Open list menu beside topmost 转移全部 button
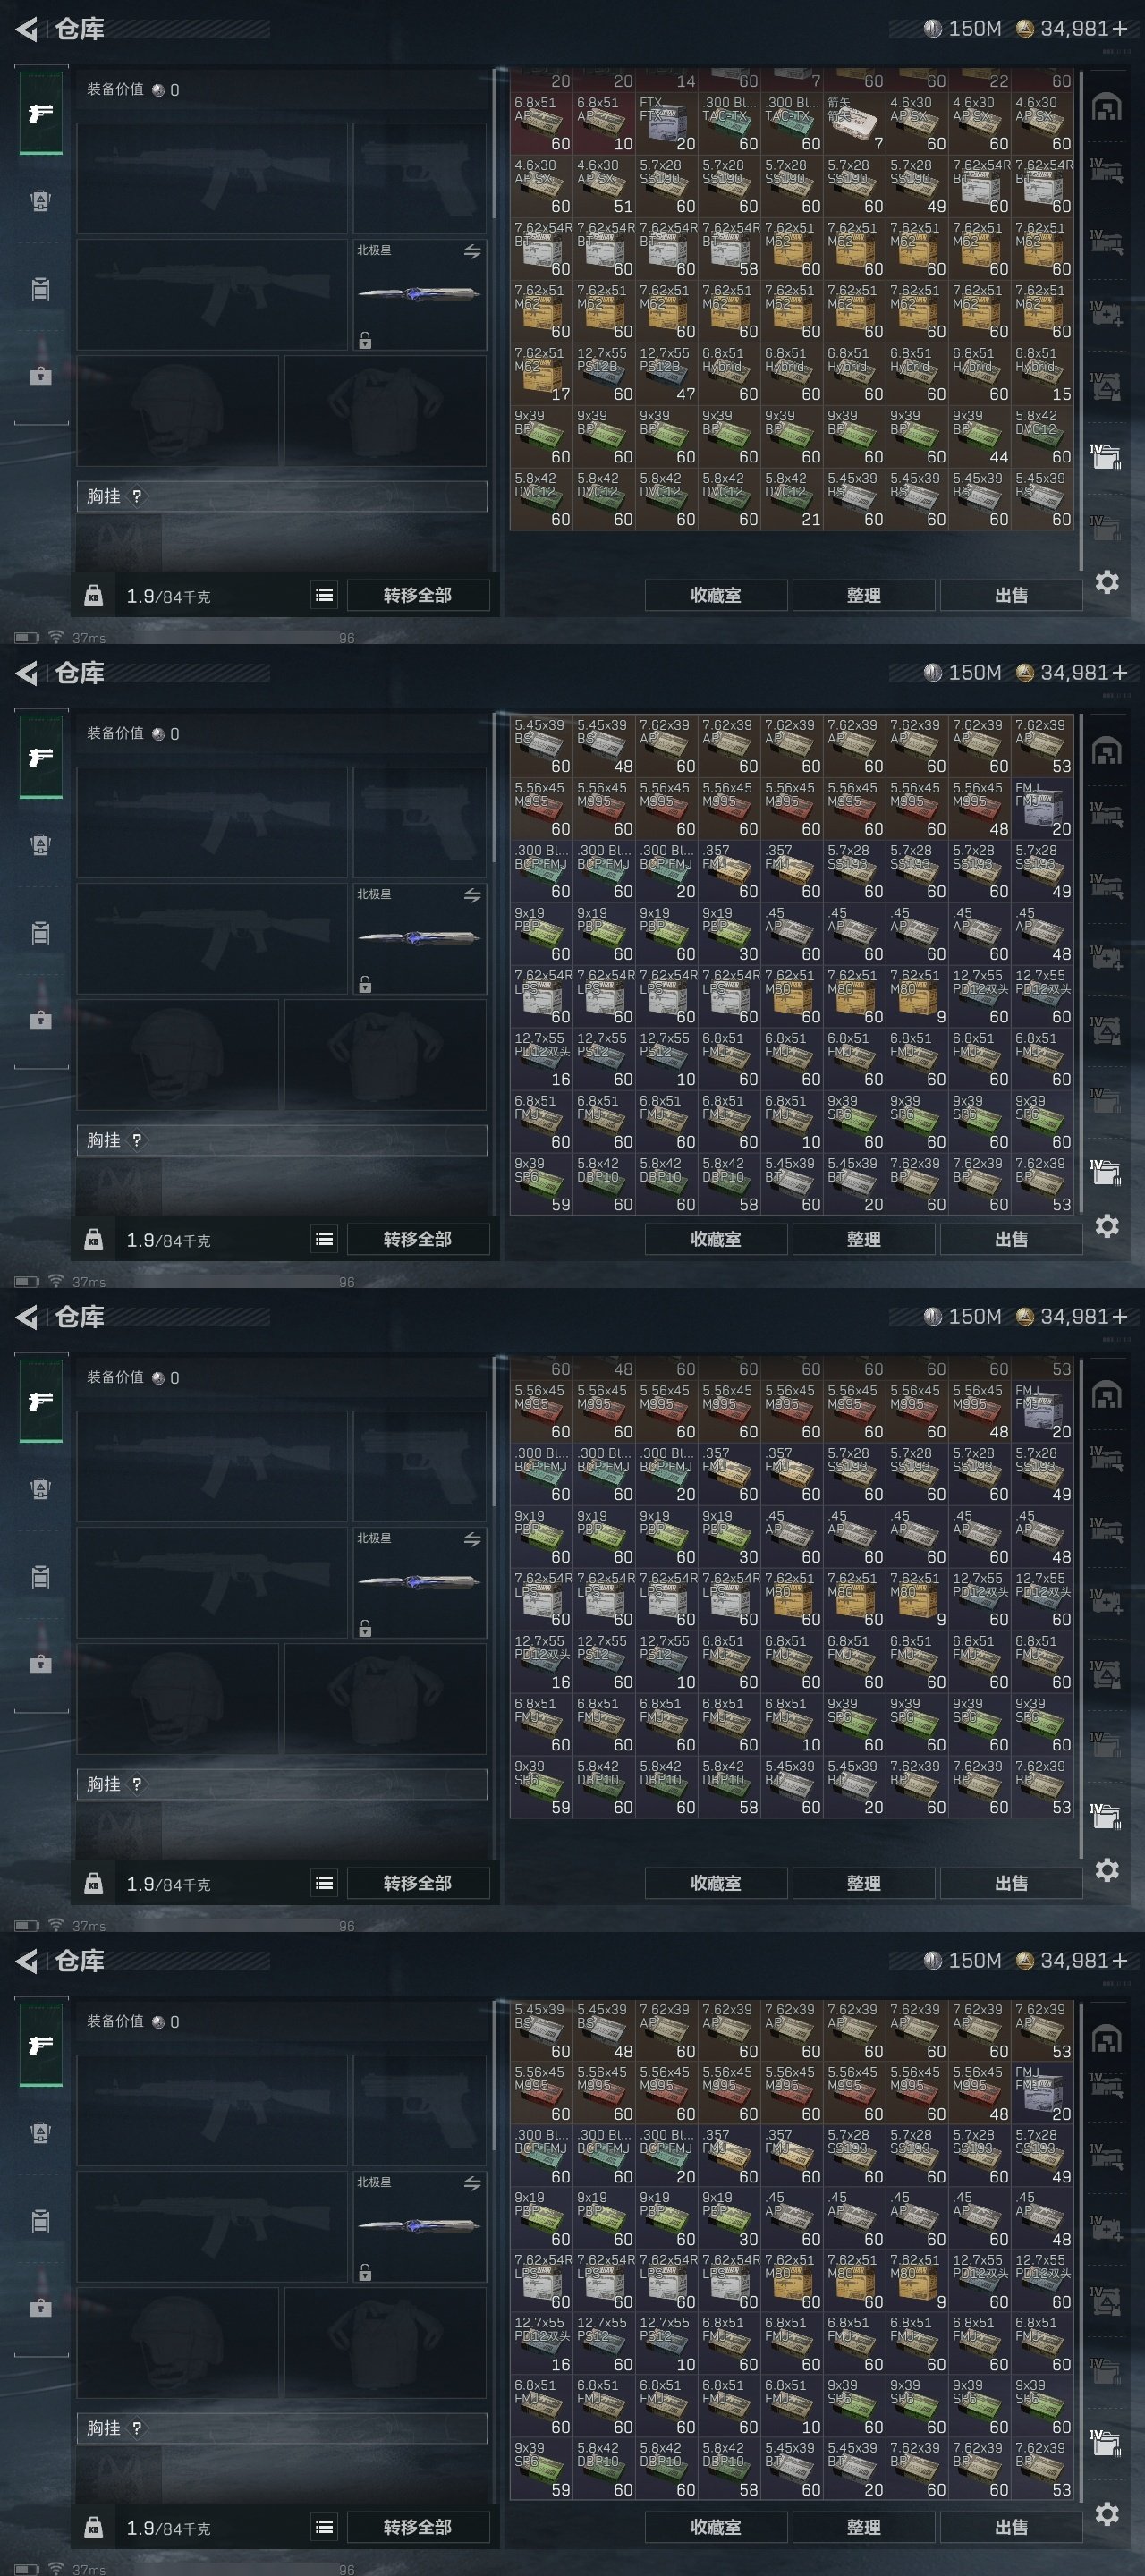 tap(324, 596)
